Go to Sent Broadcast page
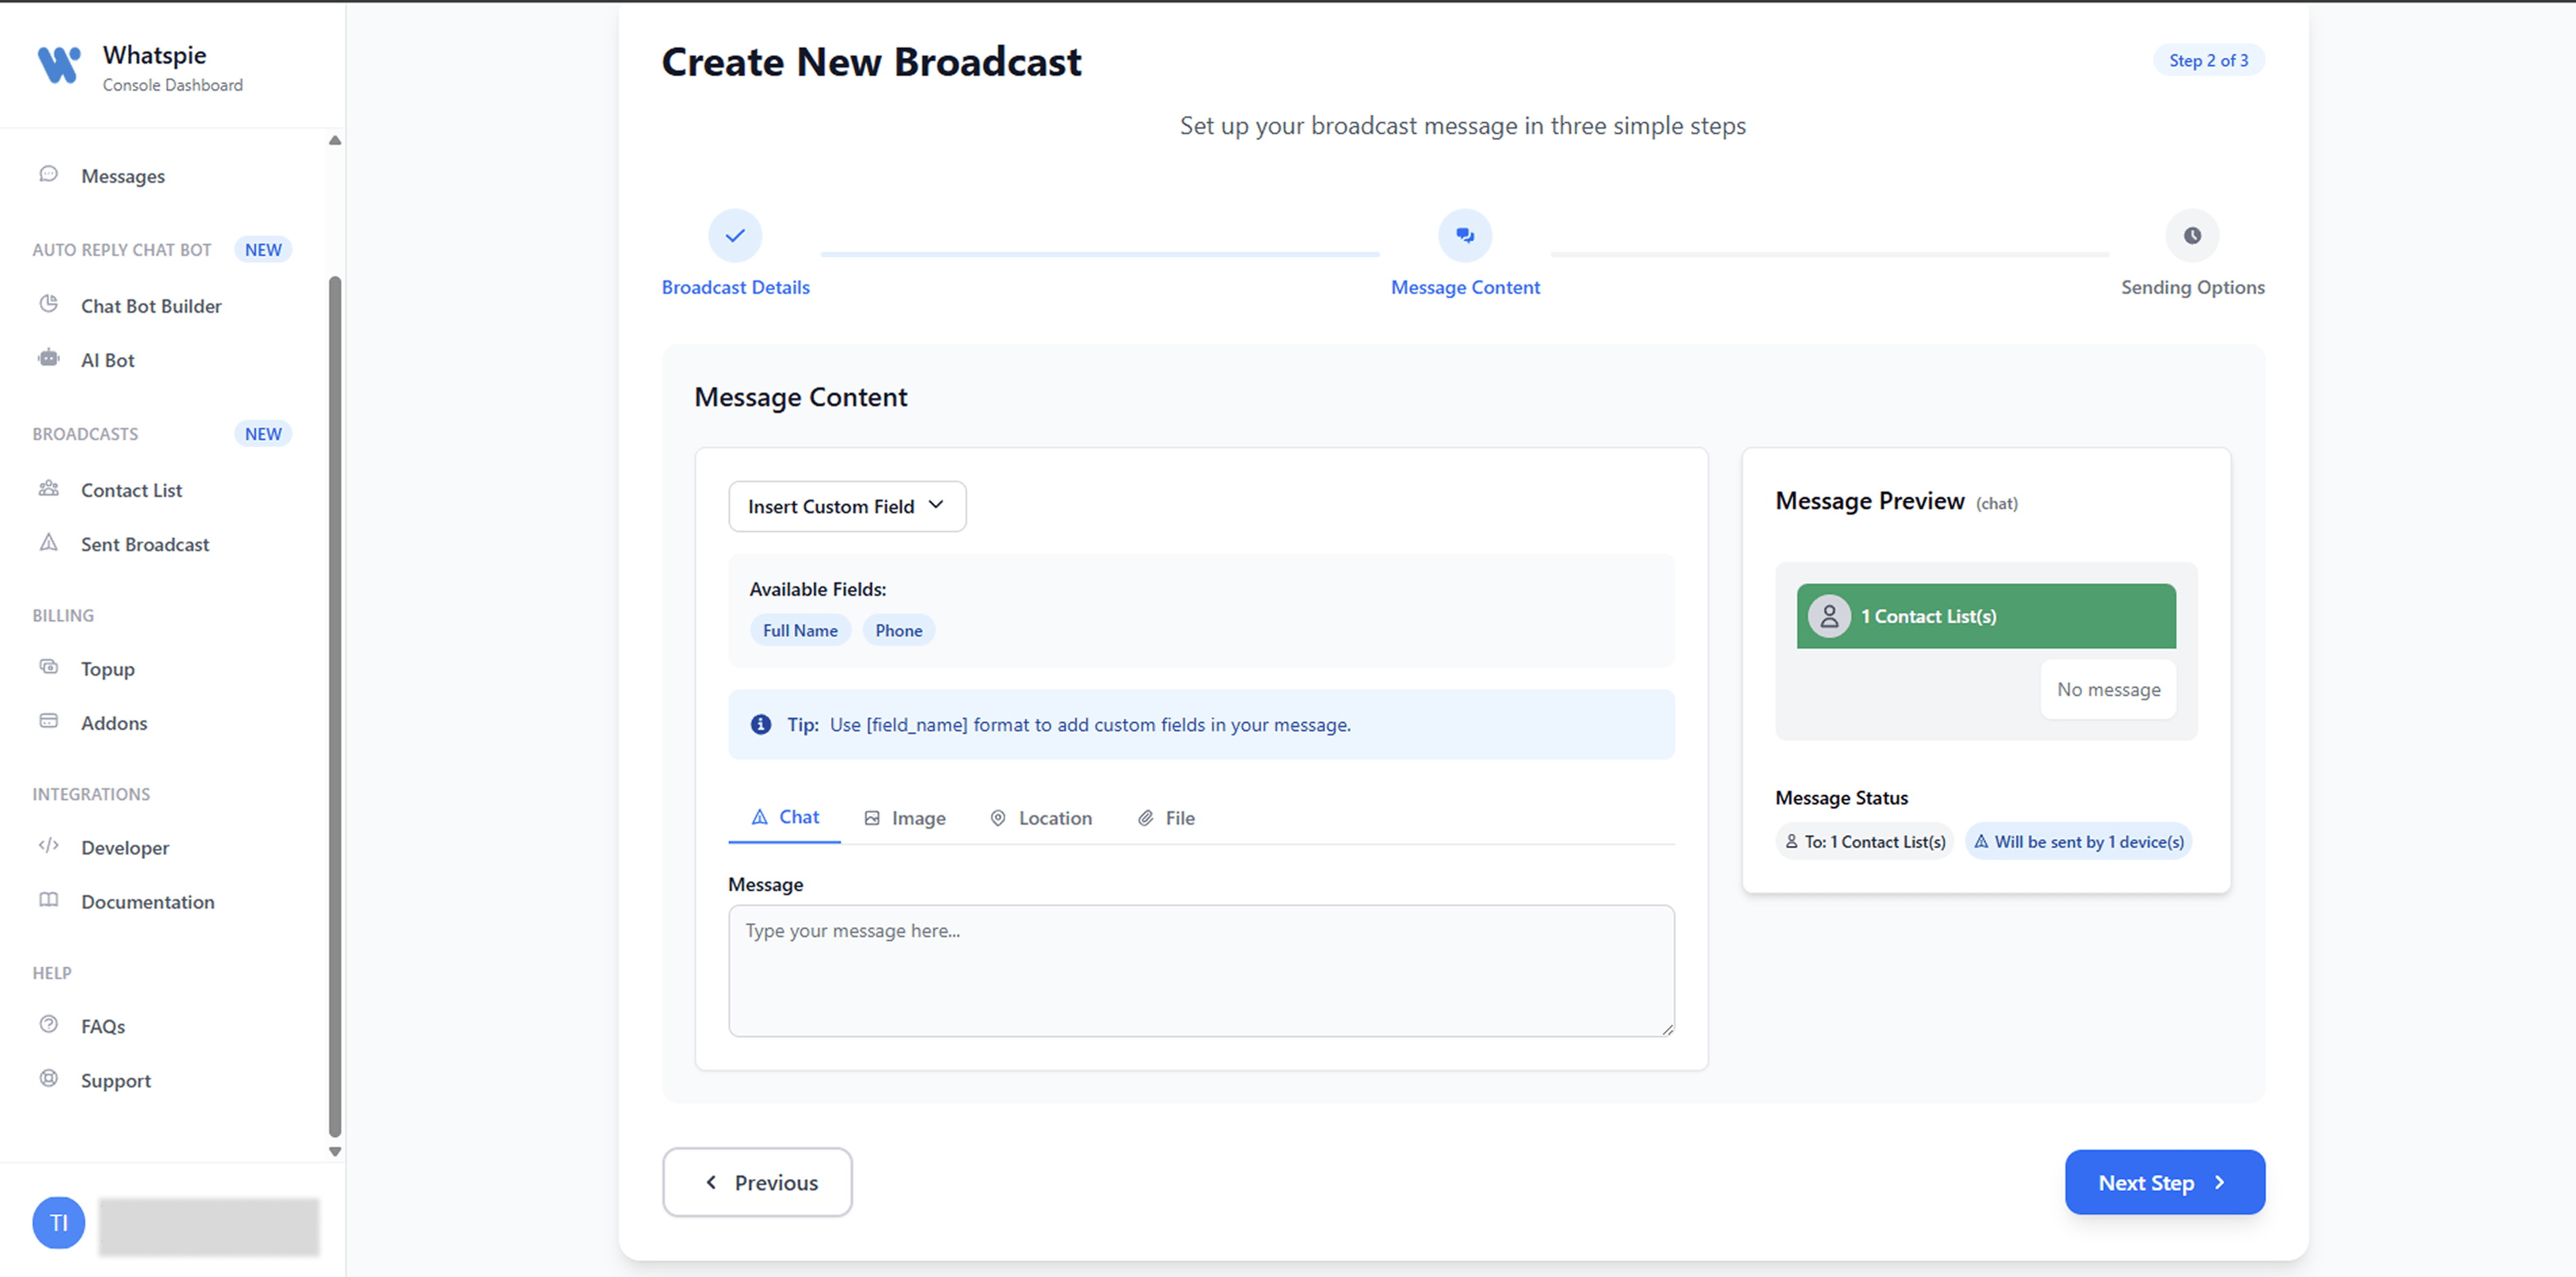Image resolution: width=2576 pixels, height=1277 pixels. [144, 544]
